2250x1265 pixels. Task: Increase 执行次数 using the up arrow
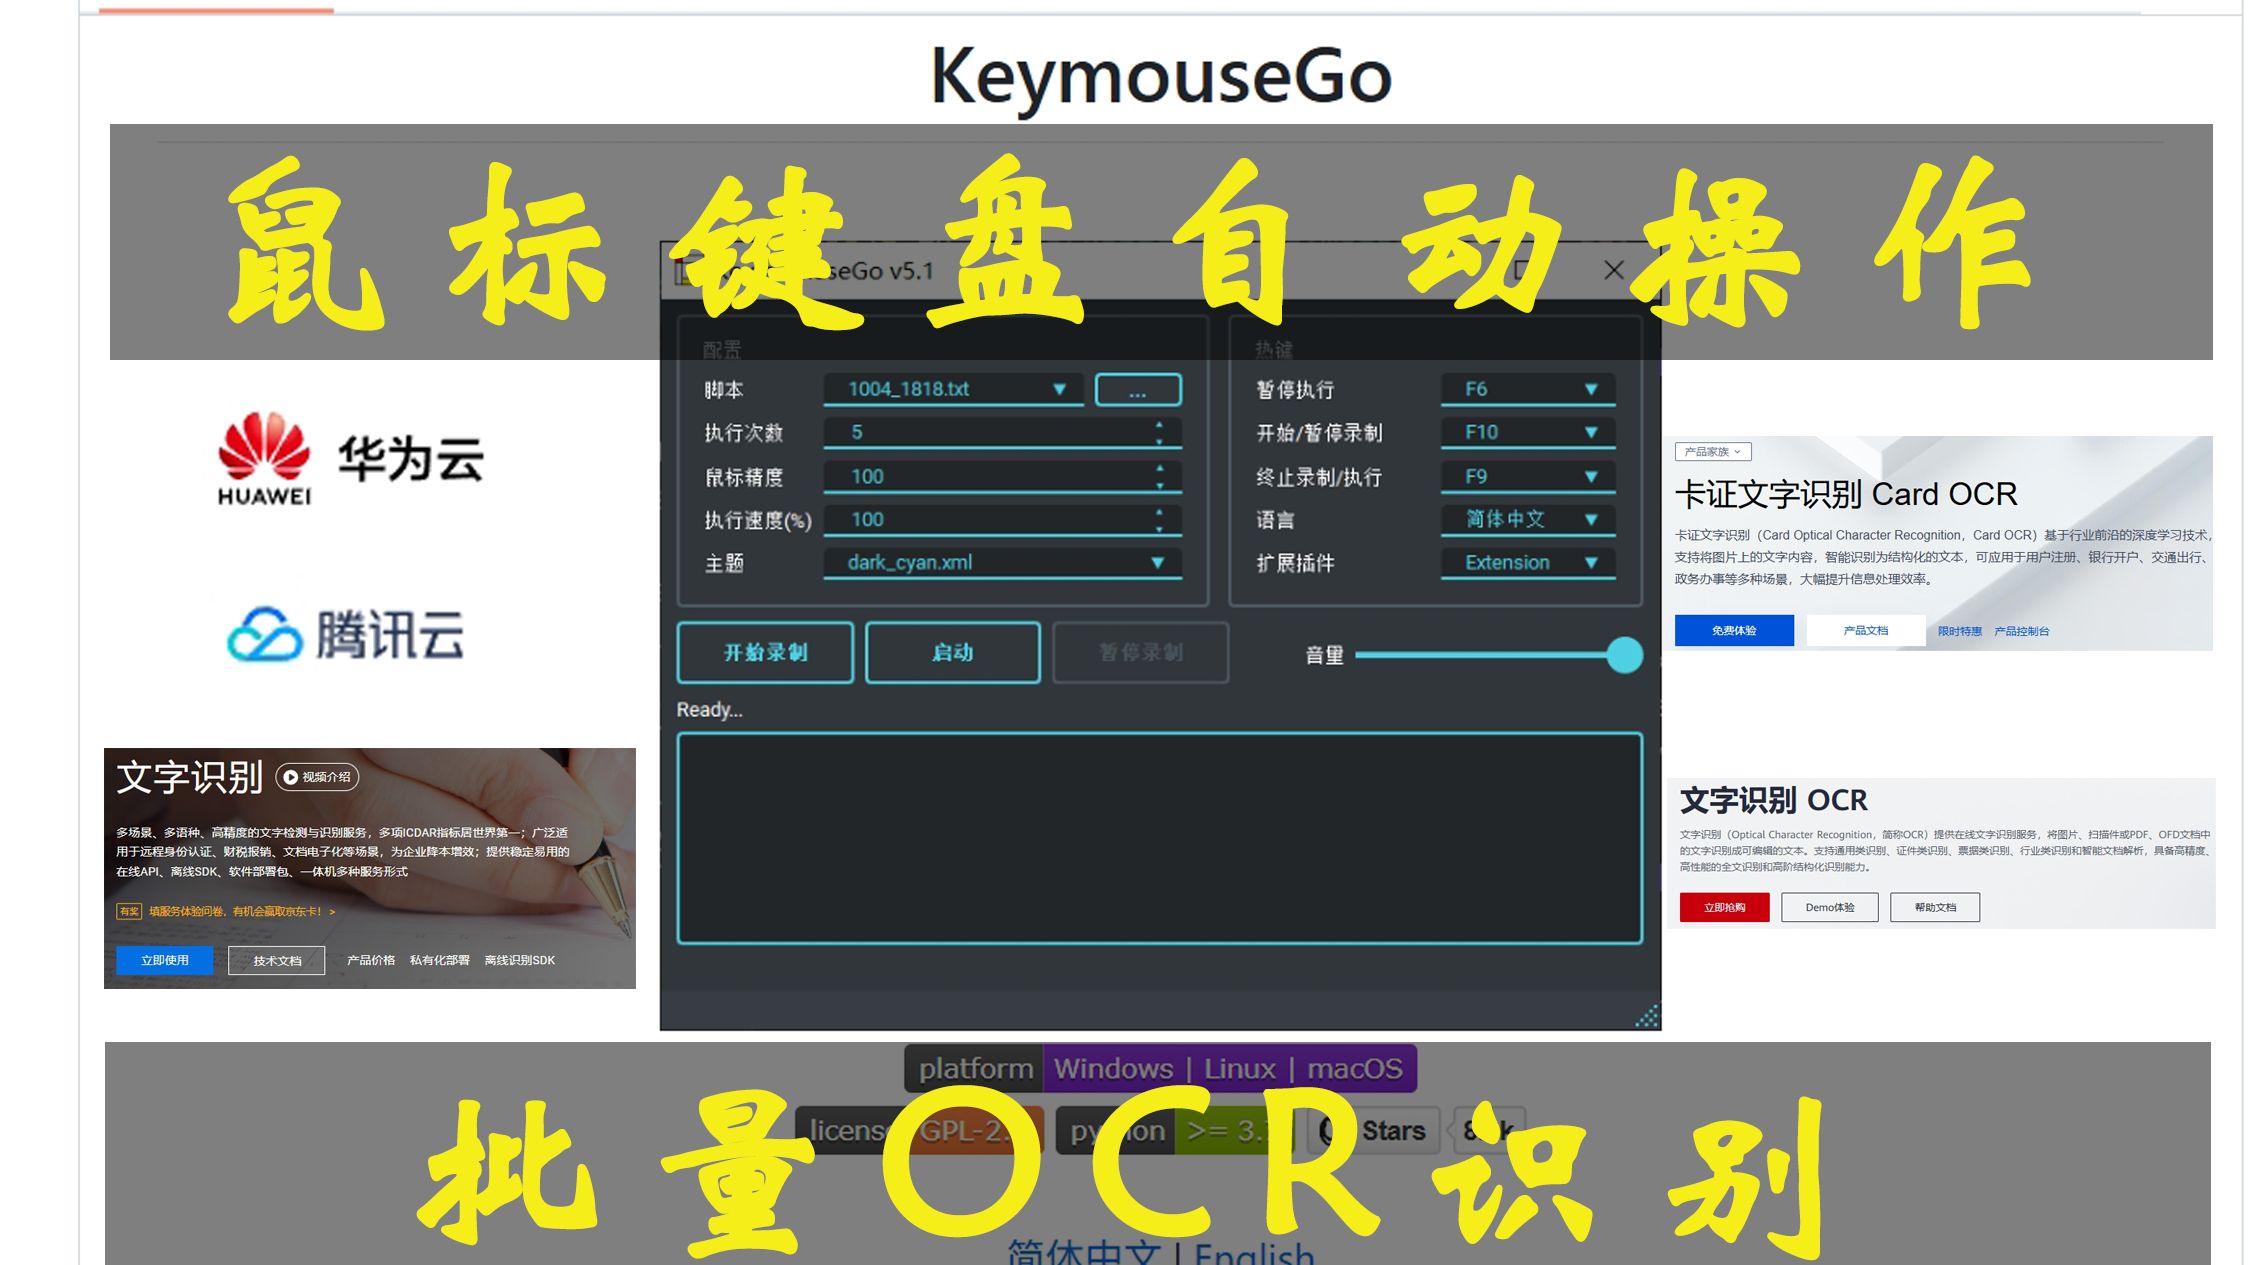1159,426
